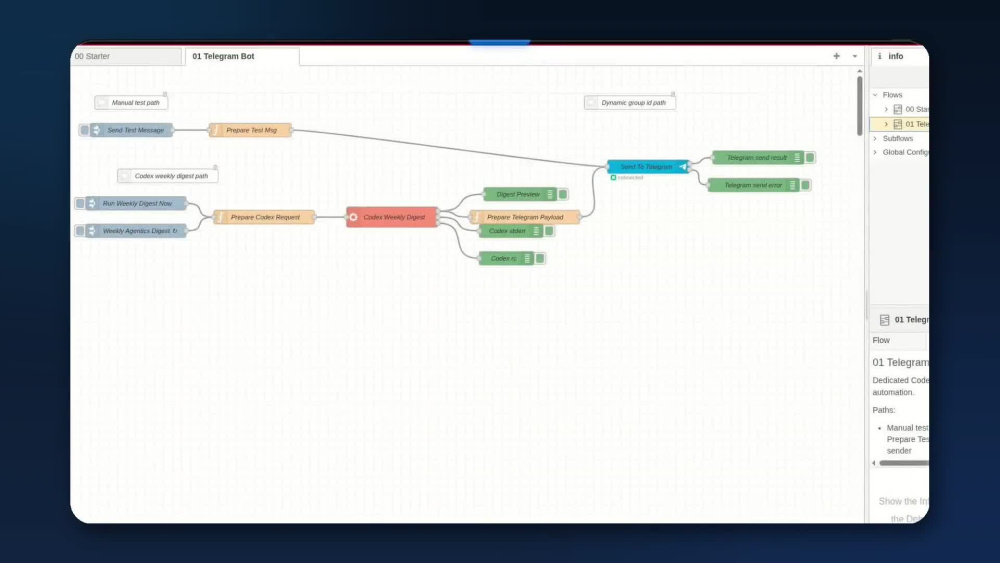Screen dimensions: 1000x563
Task: Toggle the Telegram send error debug output
Action: (x=805, y=185)
